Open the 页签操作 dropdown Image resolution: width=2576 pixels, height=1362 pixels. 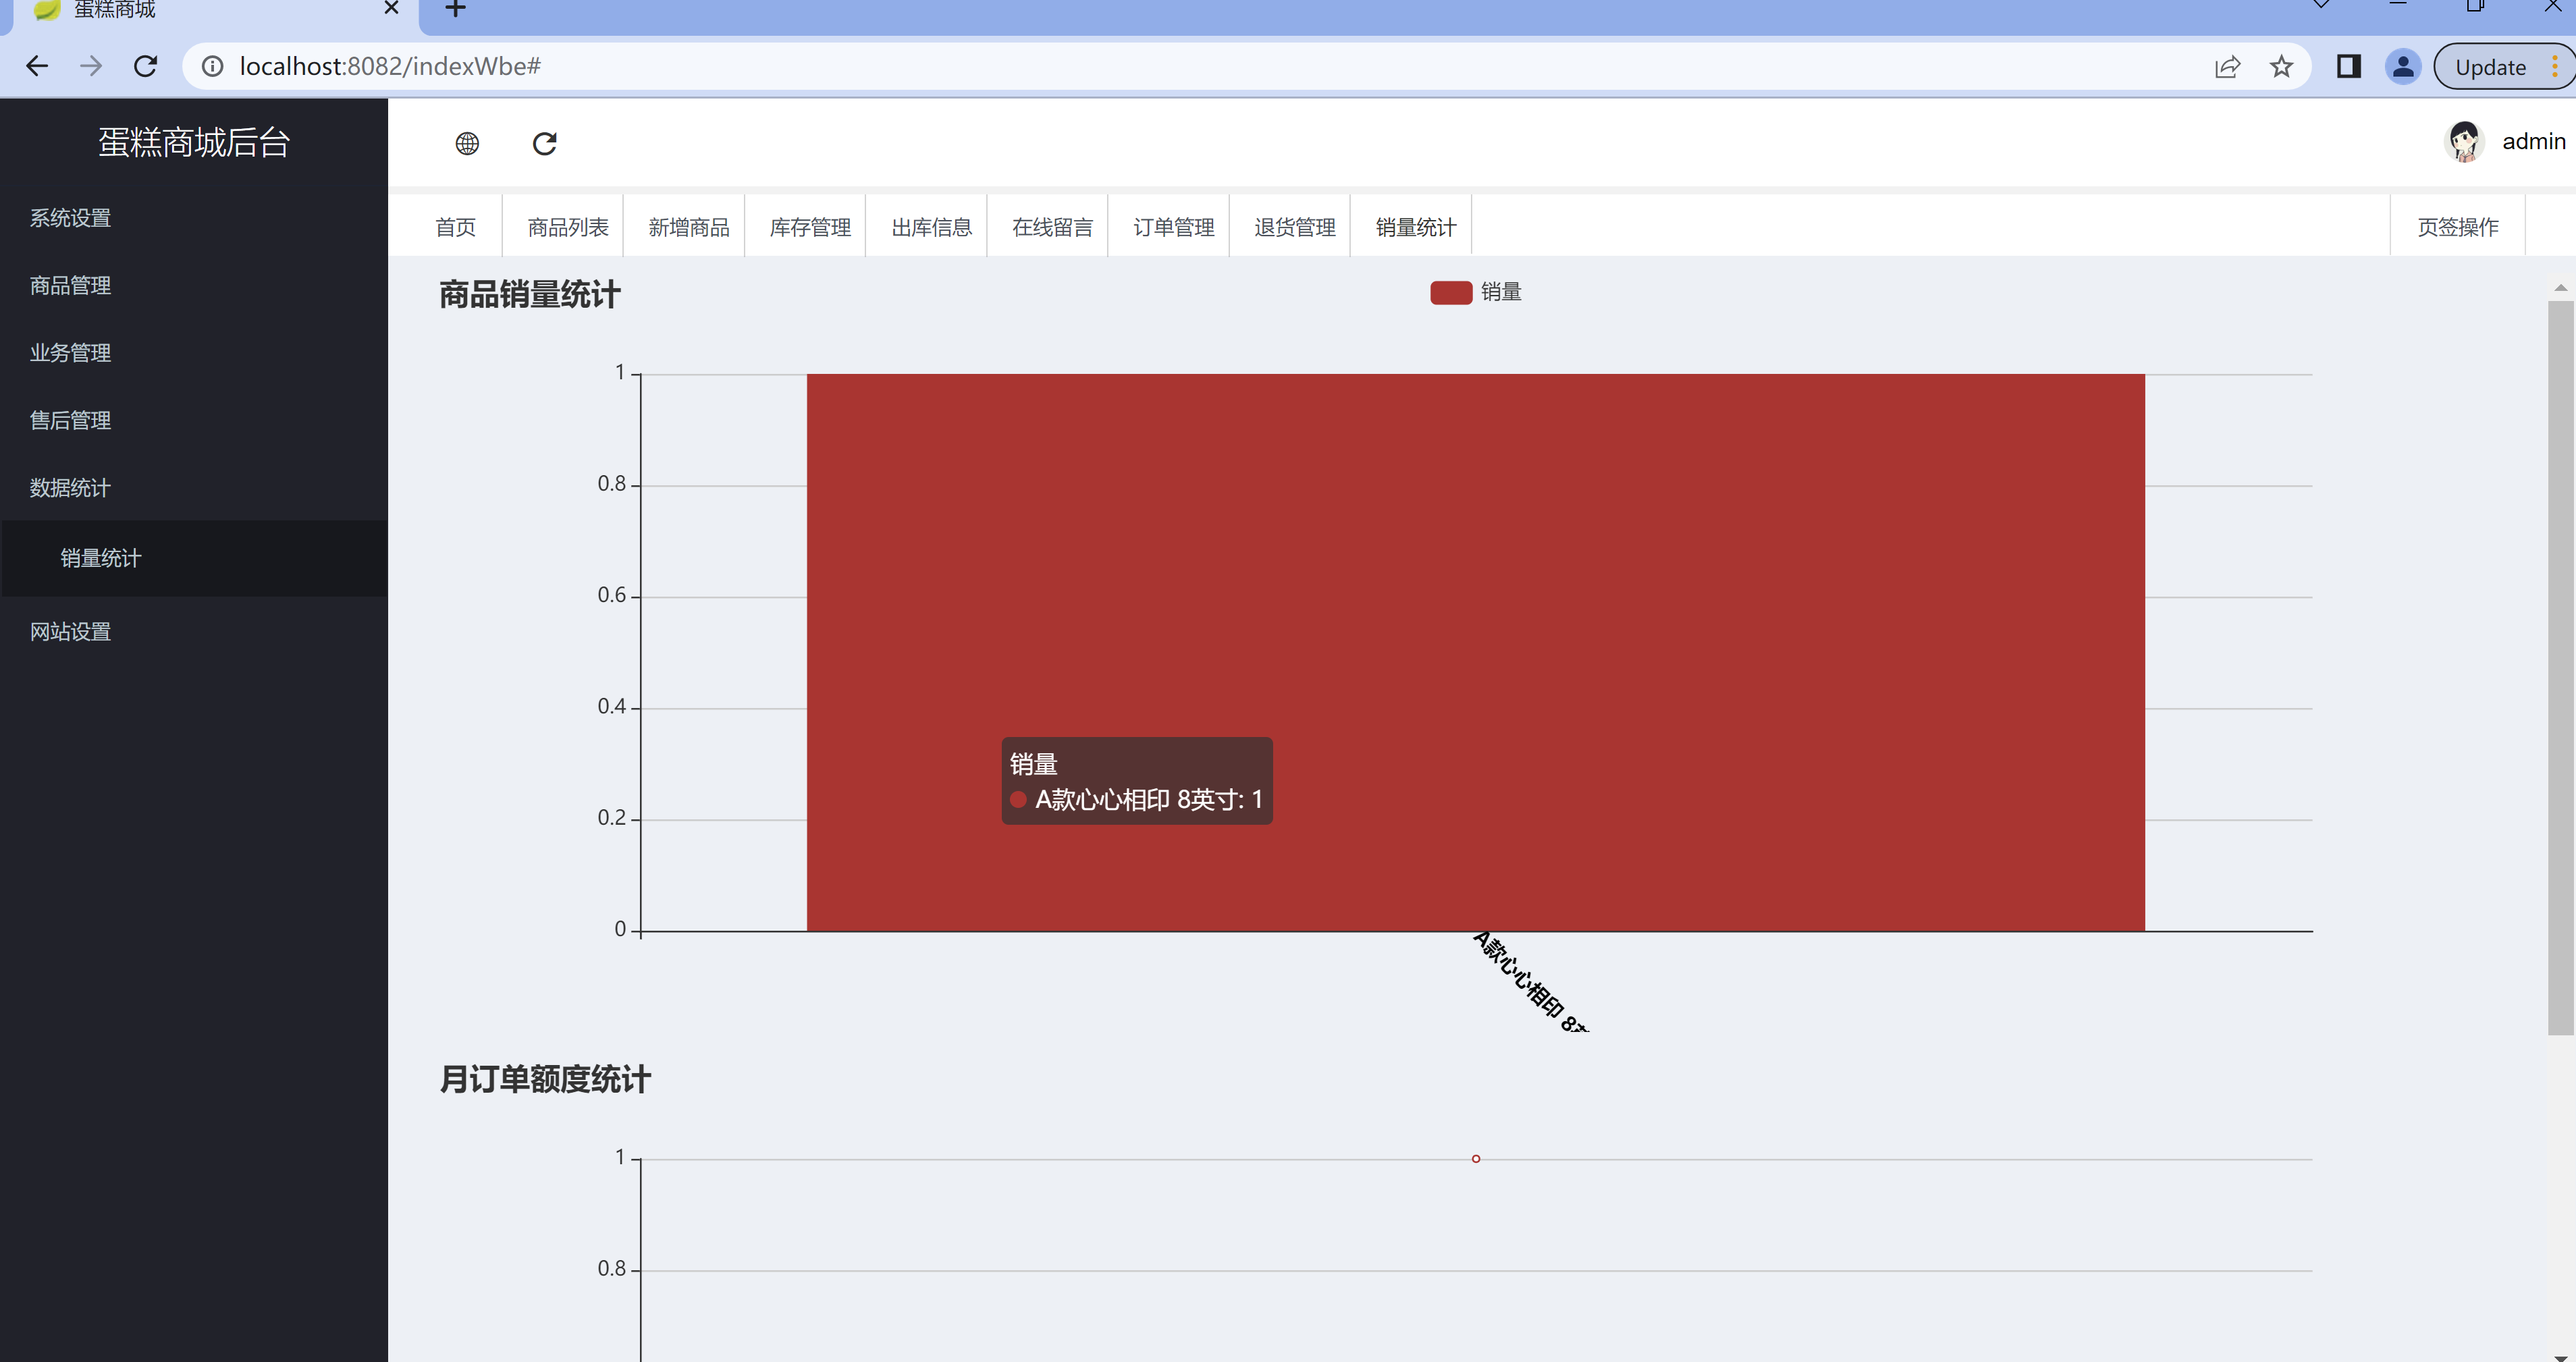point(2457,227)
